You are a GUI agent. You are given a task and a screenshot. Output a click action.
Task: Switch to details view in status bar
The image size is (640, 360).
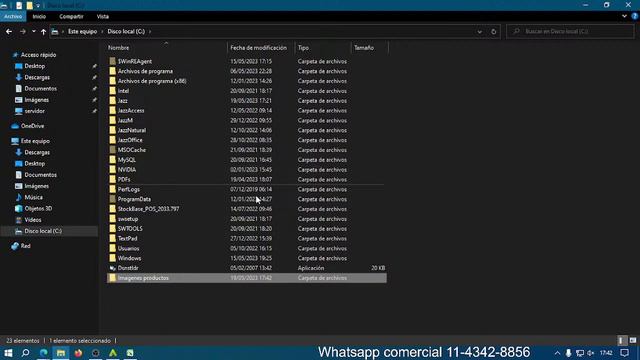point(621,340)
